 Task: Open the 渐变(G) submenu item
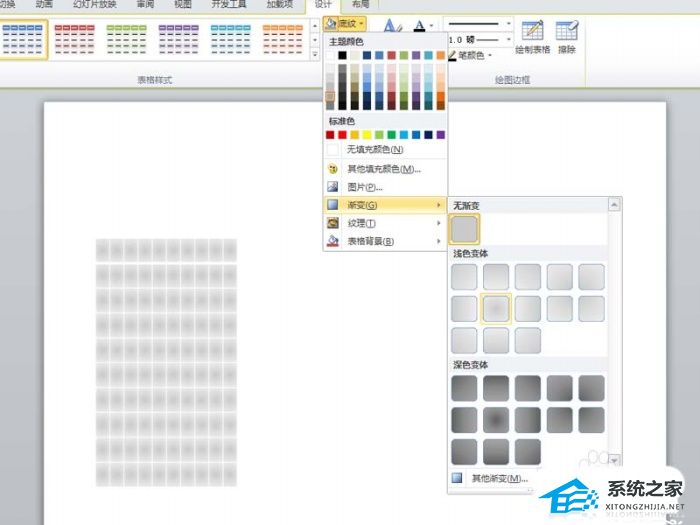tap(385, 205)
